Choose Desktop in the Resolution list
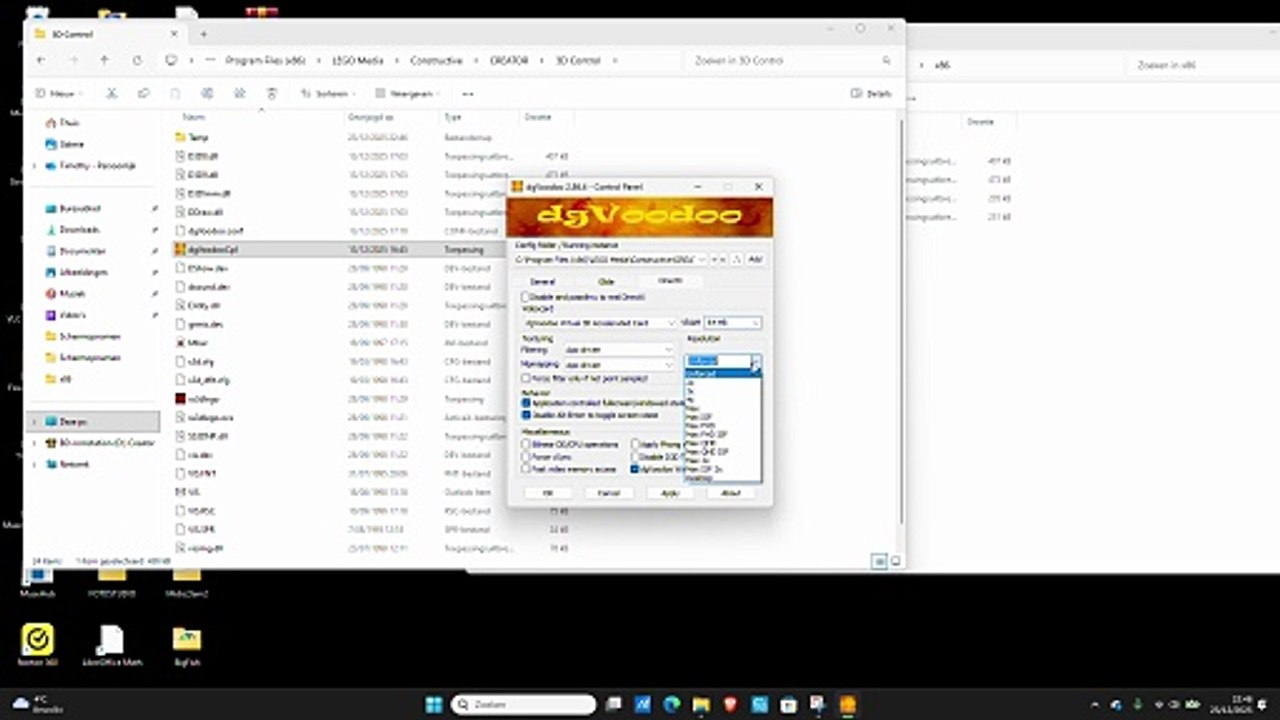The image size is (1280, 720). [x=722, y=478]
